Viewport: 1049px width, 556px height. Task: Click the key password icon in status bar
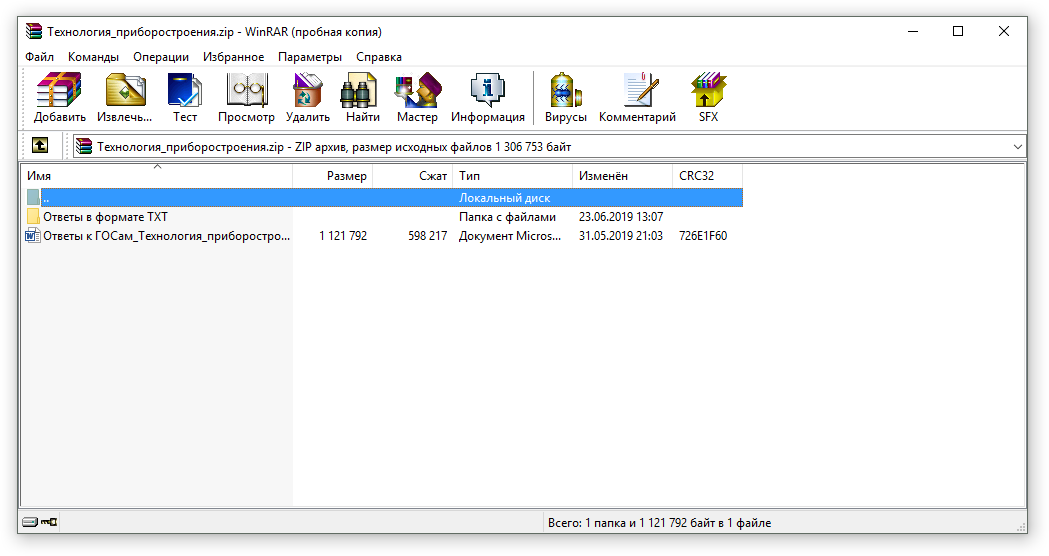(49, 522)
